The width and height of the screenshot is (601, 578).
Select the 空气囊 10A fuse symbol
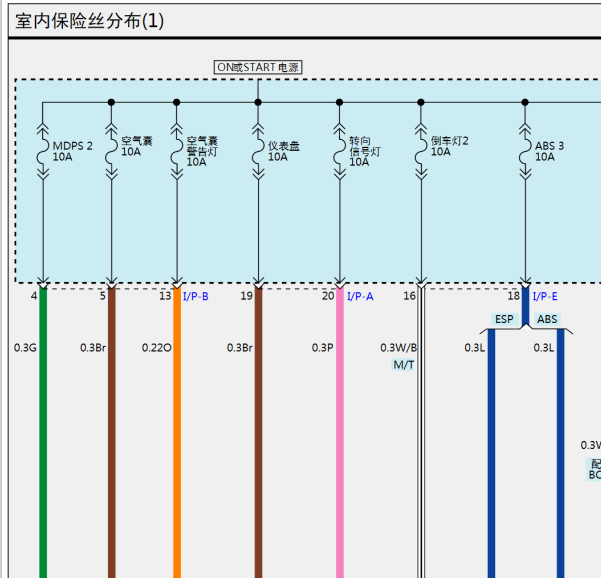click(x=112, y=151)
